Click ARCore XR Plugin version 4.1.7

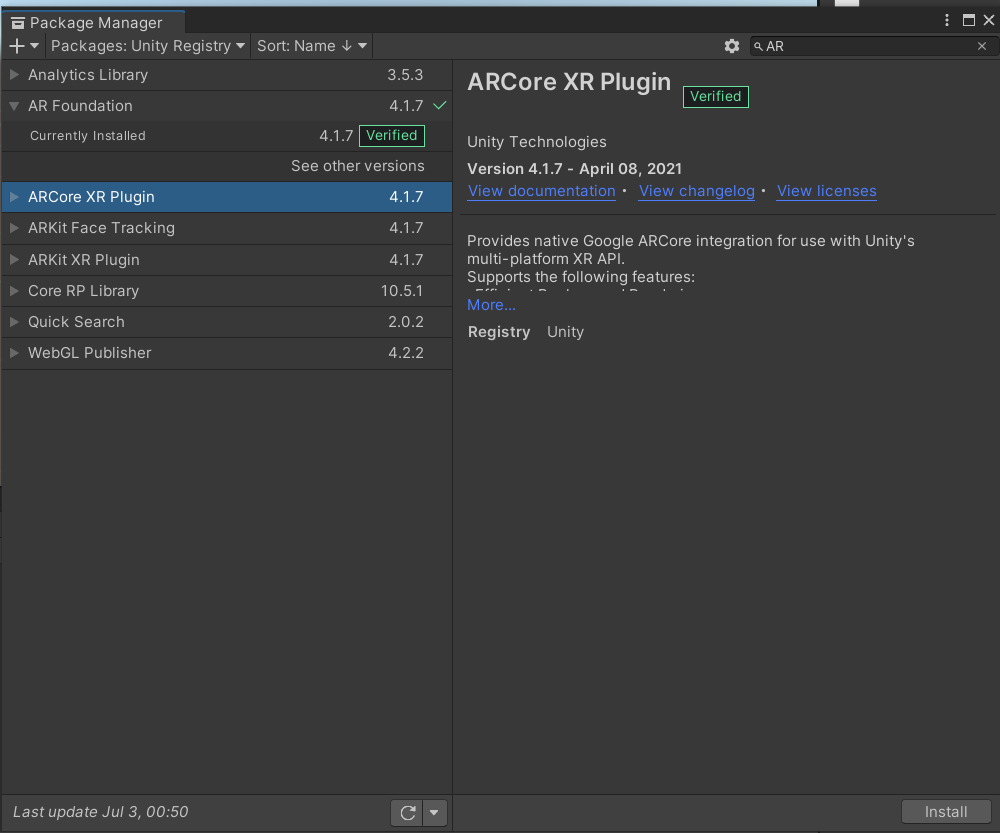(406, 197)
